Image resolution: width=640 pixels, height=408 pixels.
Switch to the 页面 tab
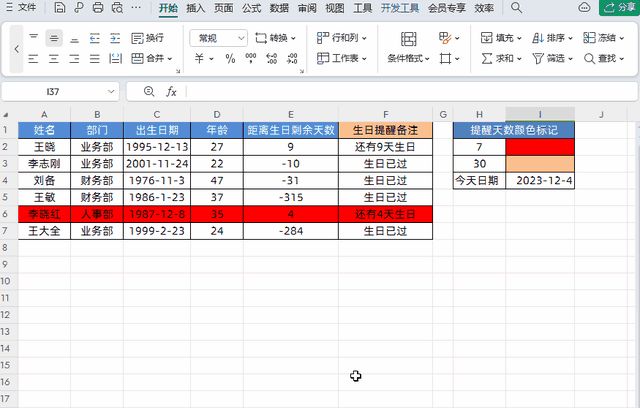pos(224,8)
